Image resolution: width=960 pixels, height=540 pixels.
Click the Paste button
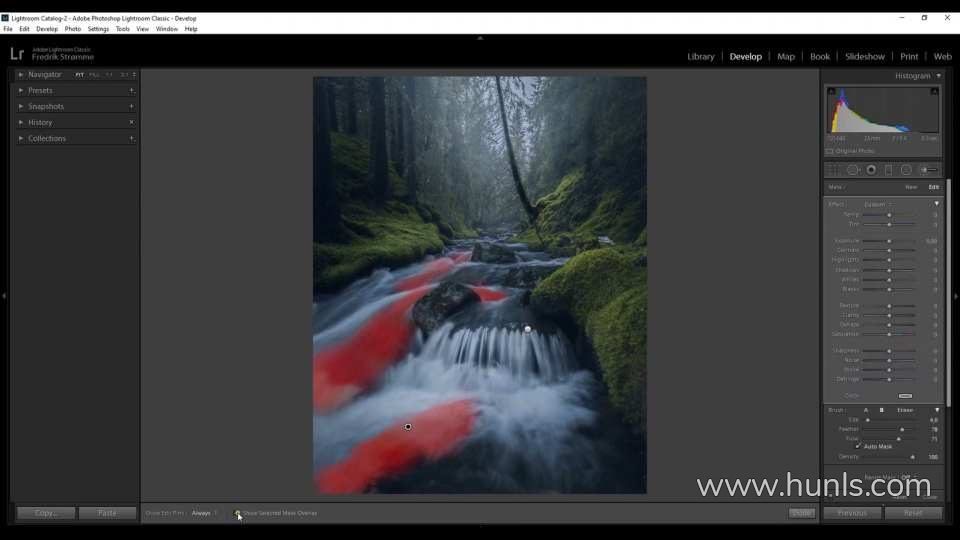(x=107, y=513)
